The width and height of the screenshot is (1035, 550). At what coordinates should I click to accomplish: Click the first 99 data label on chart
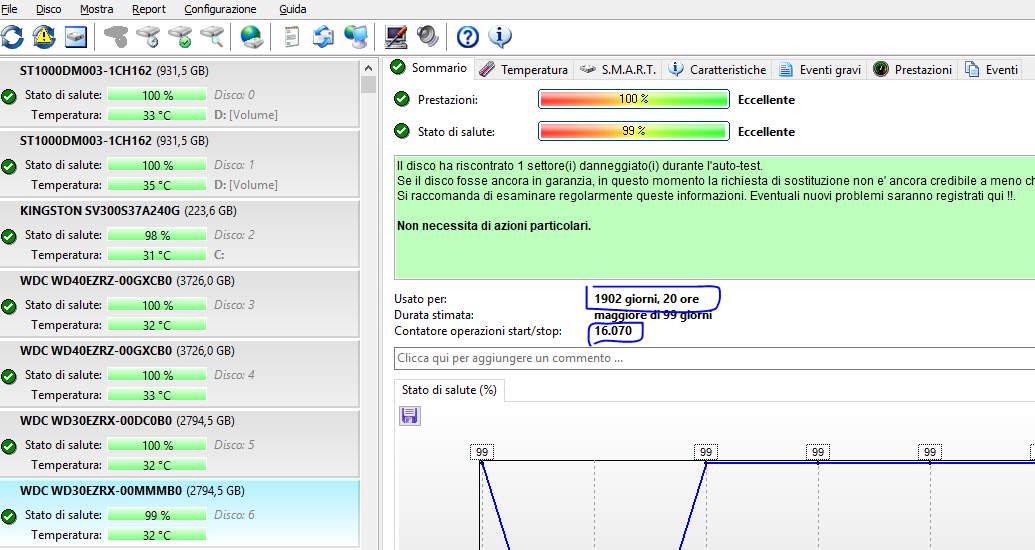[482, 452]
